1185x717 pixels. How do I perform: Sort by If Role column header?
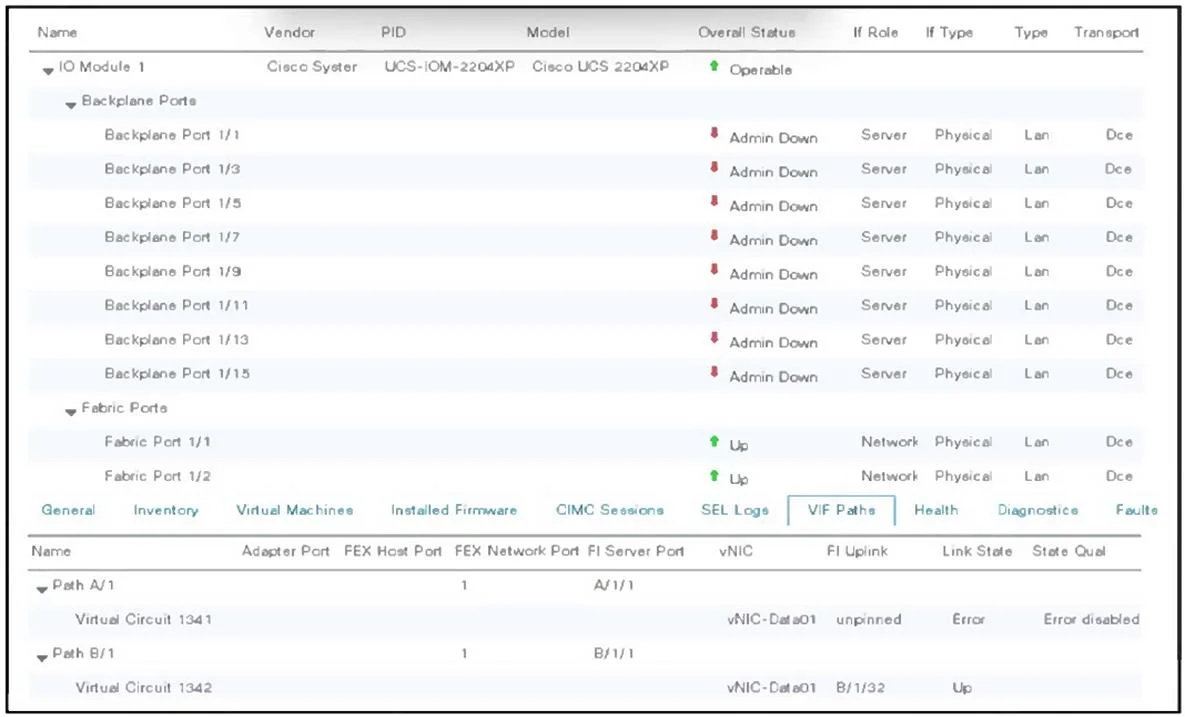pos(876,32)
